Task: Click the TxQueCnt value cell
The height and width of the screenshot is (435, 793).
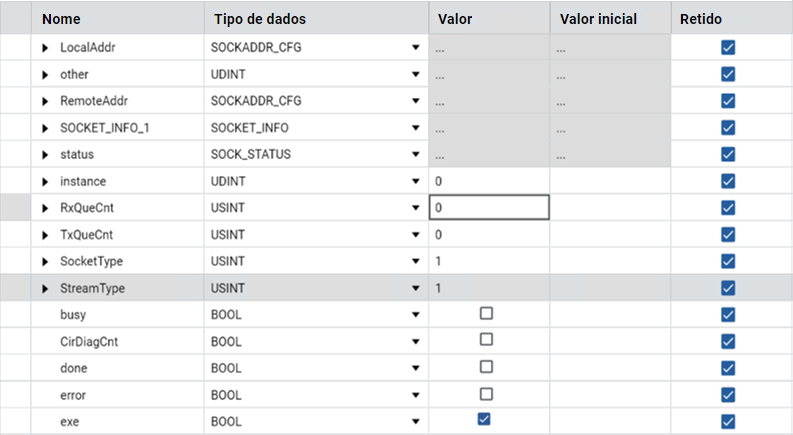Action: click(x=489, y=235)
